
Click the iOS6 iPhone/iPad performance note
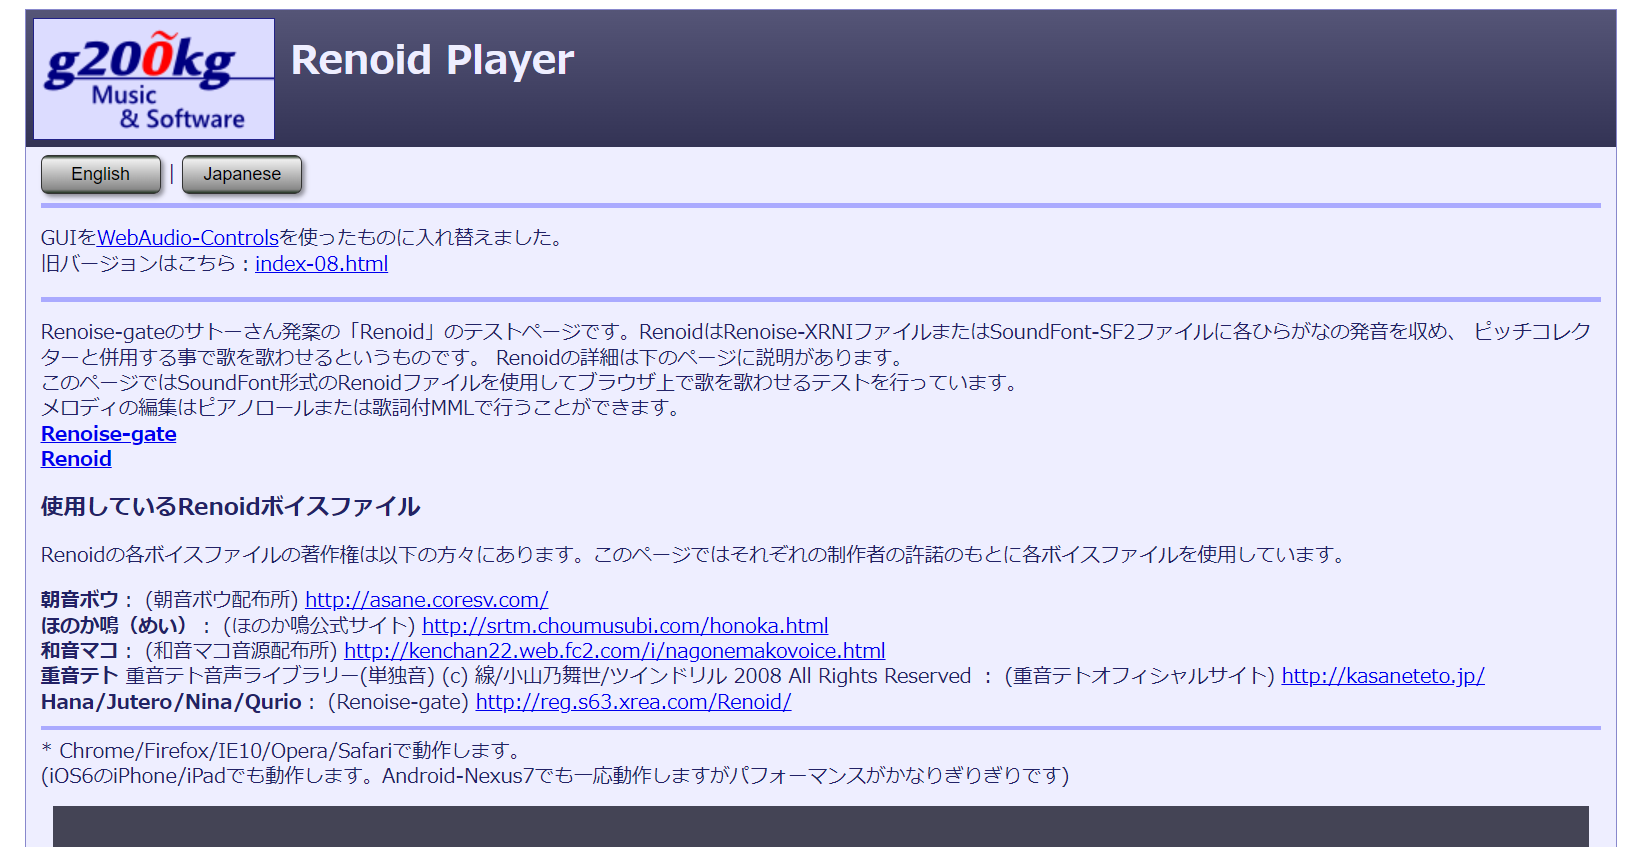[555, 776]
